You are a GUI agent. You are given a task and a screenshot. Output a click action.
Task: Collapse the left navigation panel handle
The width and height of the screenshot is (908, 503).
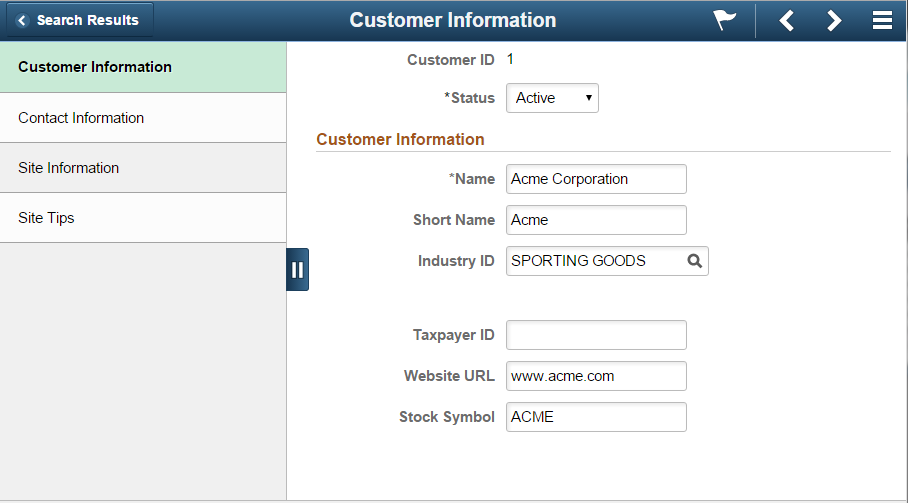[x=298, y=270]
